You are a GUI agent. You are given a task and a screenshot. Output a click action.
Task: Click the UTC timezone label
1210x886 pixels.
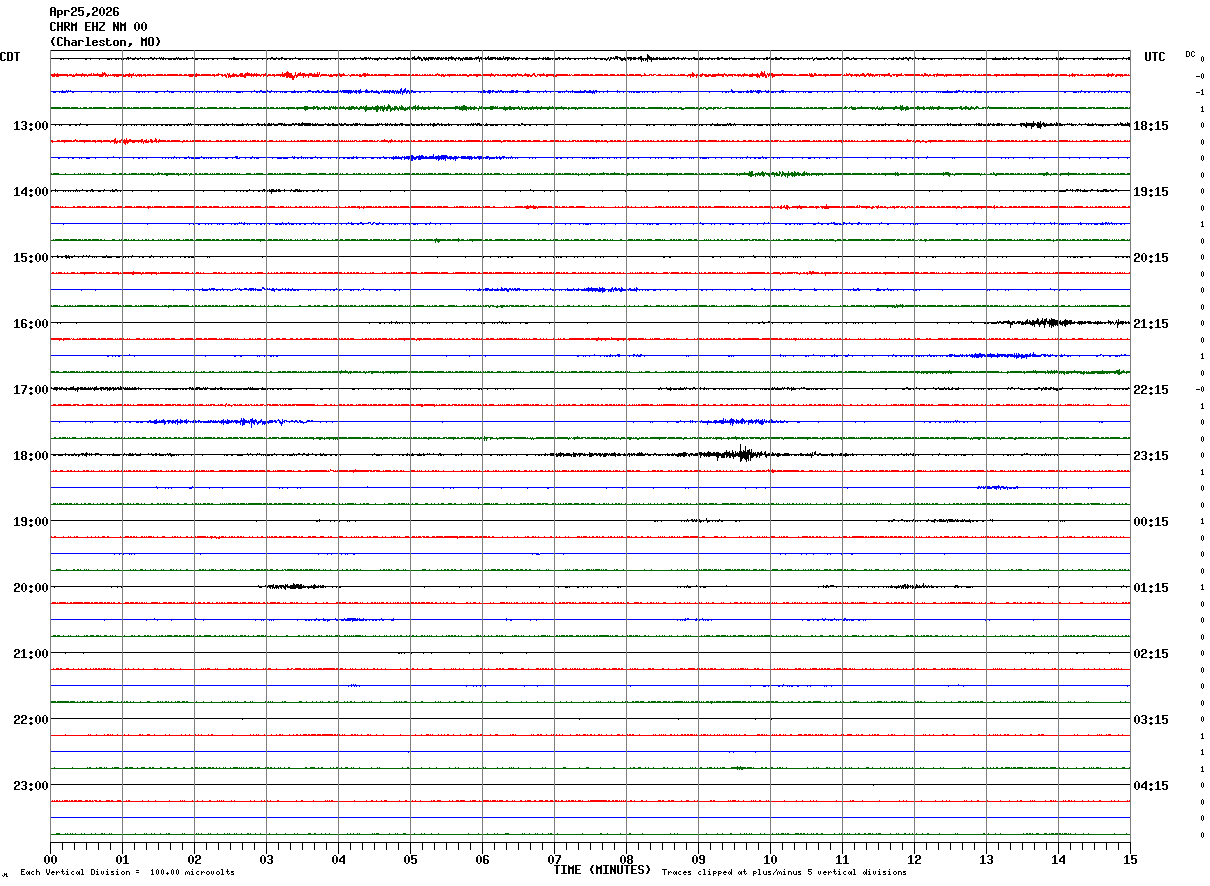(1155, 57)
